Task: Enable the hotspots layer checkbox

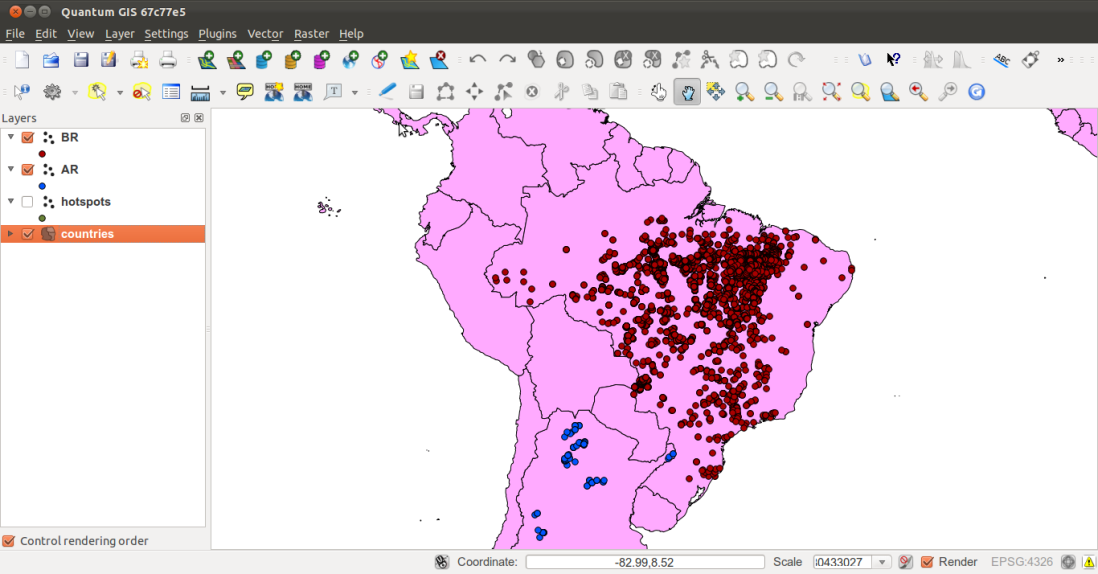Action: (x=28, y=202)
